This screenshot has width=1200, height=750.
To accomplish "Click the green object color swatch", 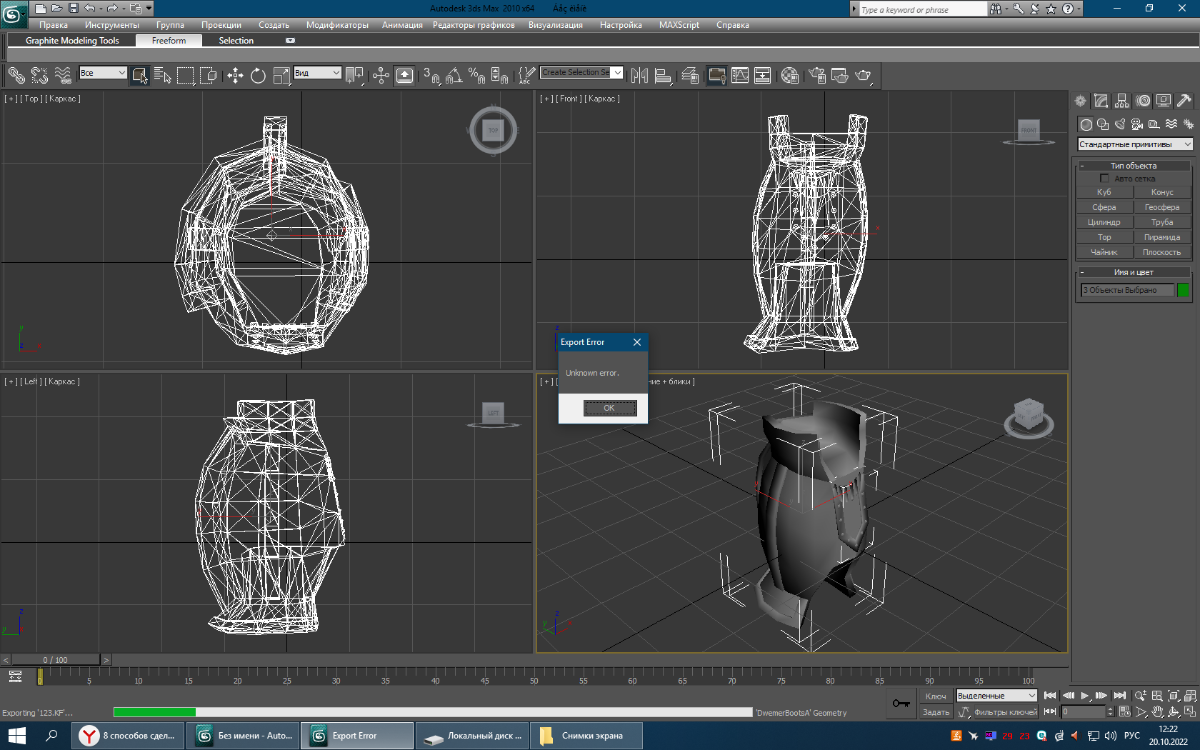I will pos(1184,290).
